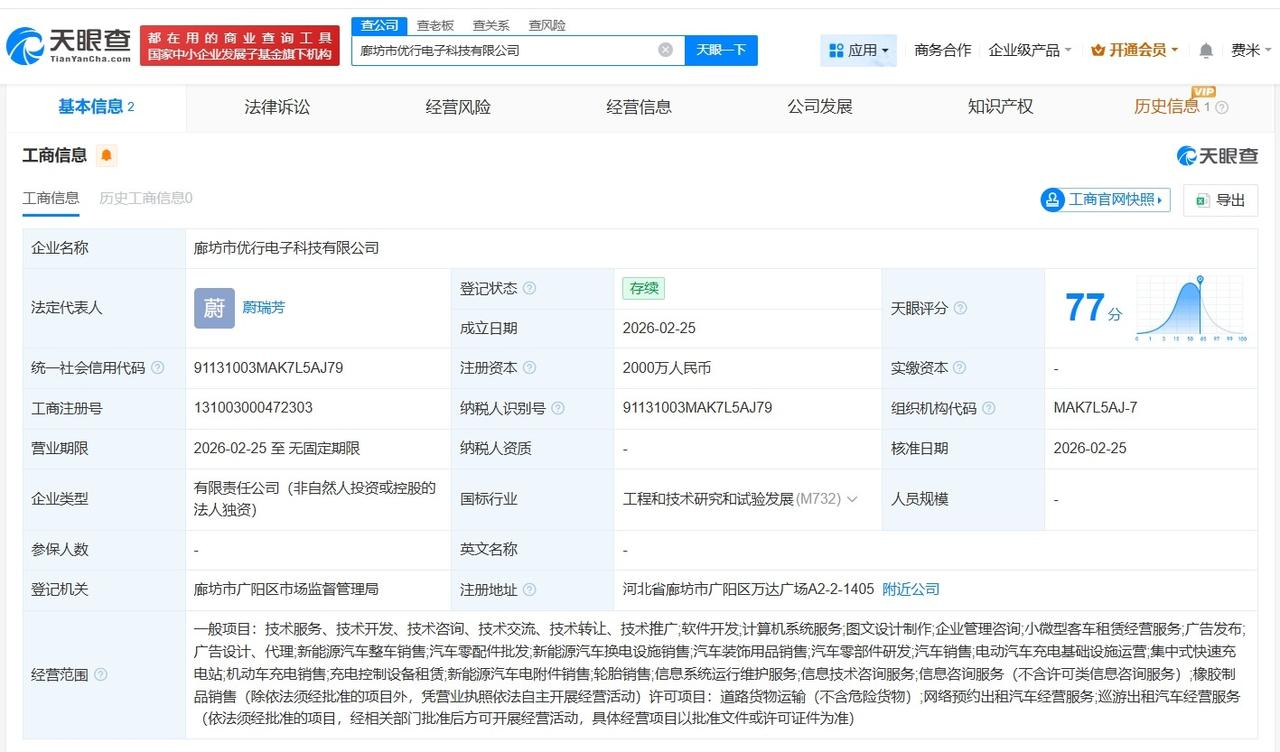Open the 附近公司 link
The image size is (1280, 752).
[910, 589]
